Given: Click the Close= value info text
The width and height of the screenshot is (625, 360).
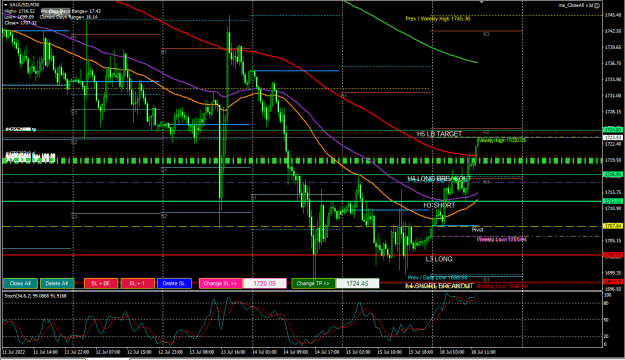Looking at the screenshot, I should click(x=20, y=23).
